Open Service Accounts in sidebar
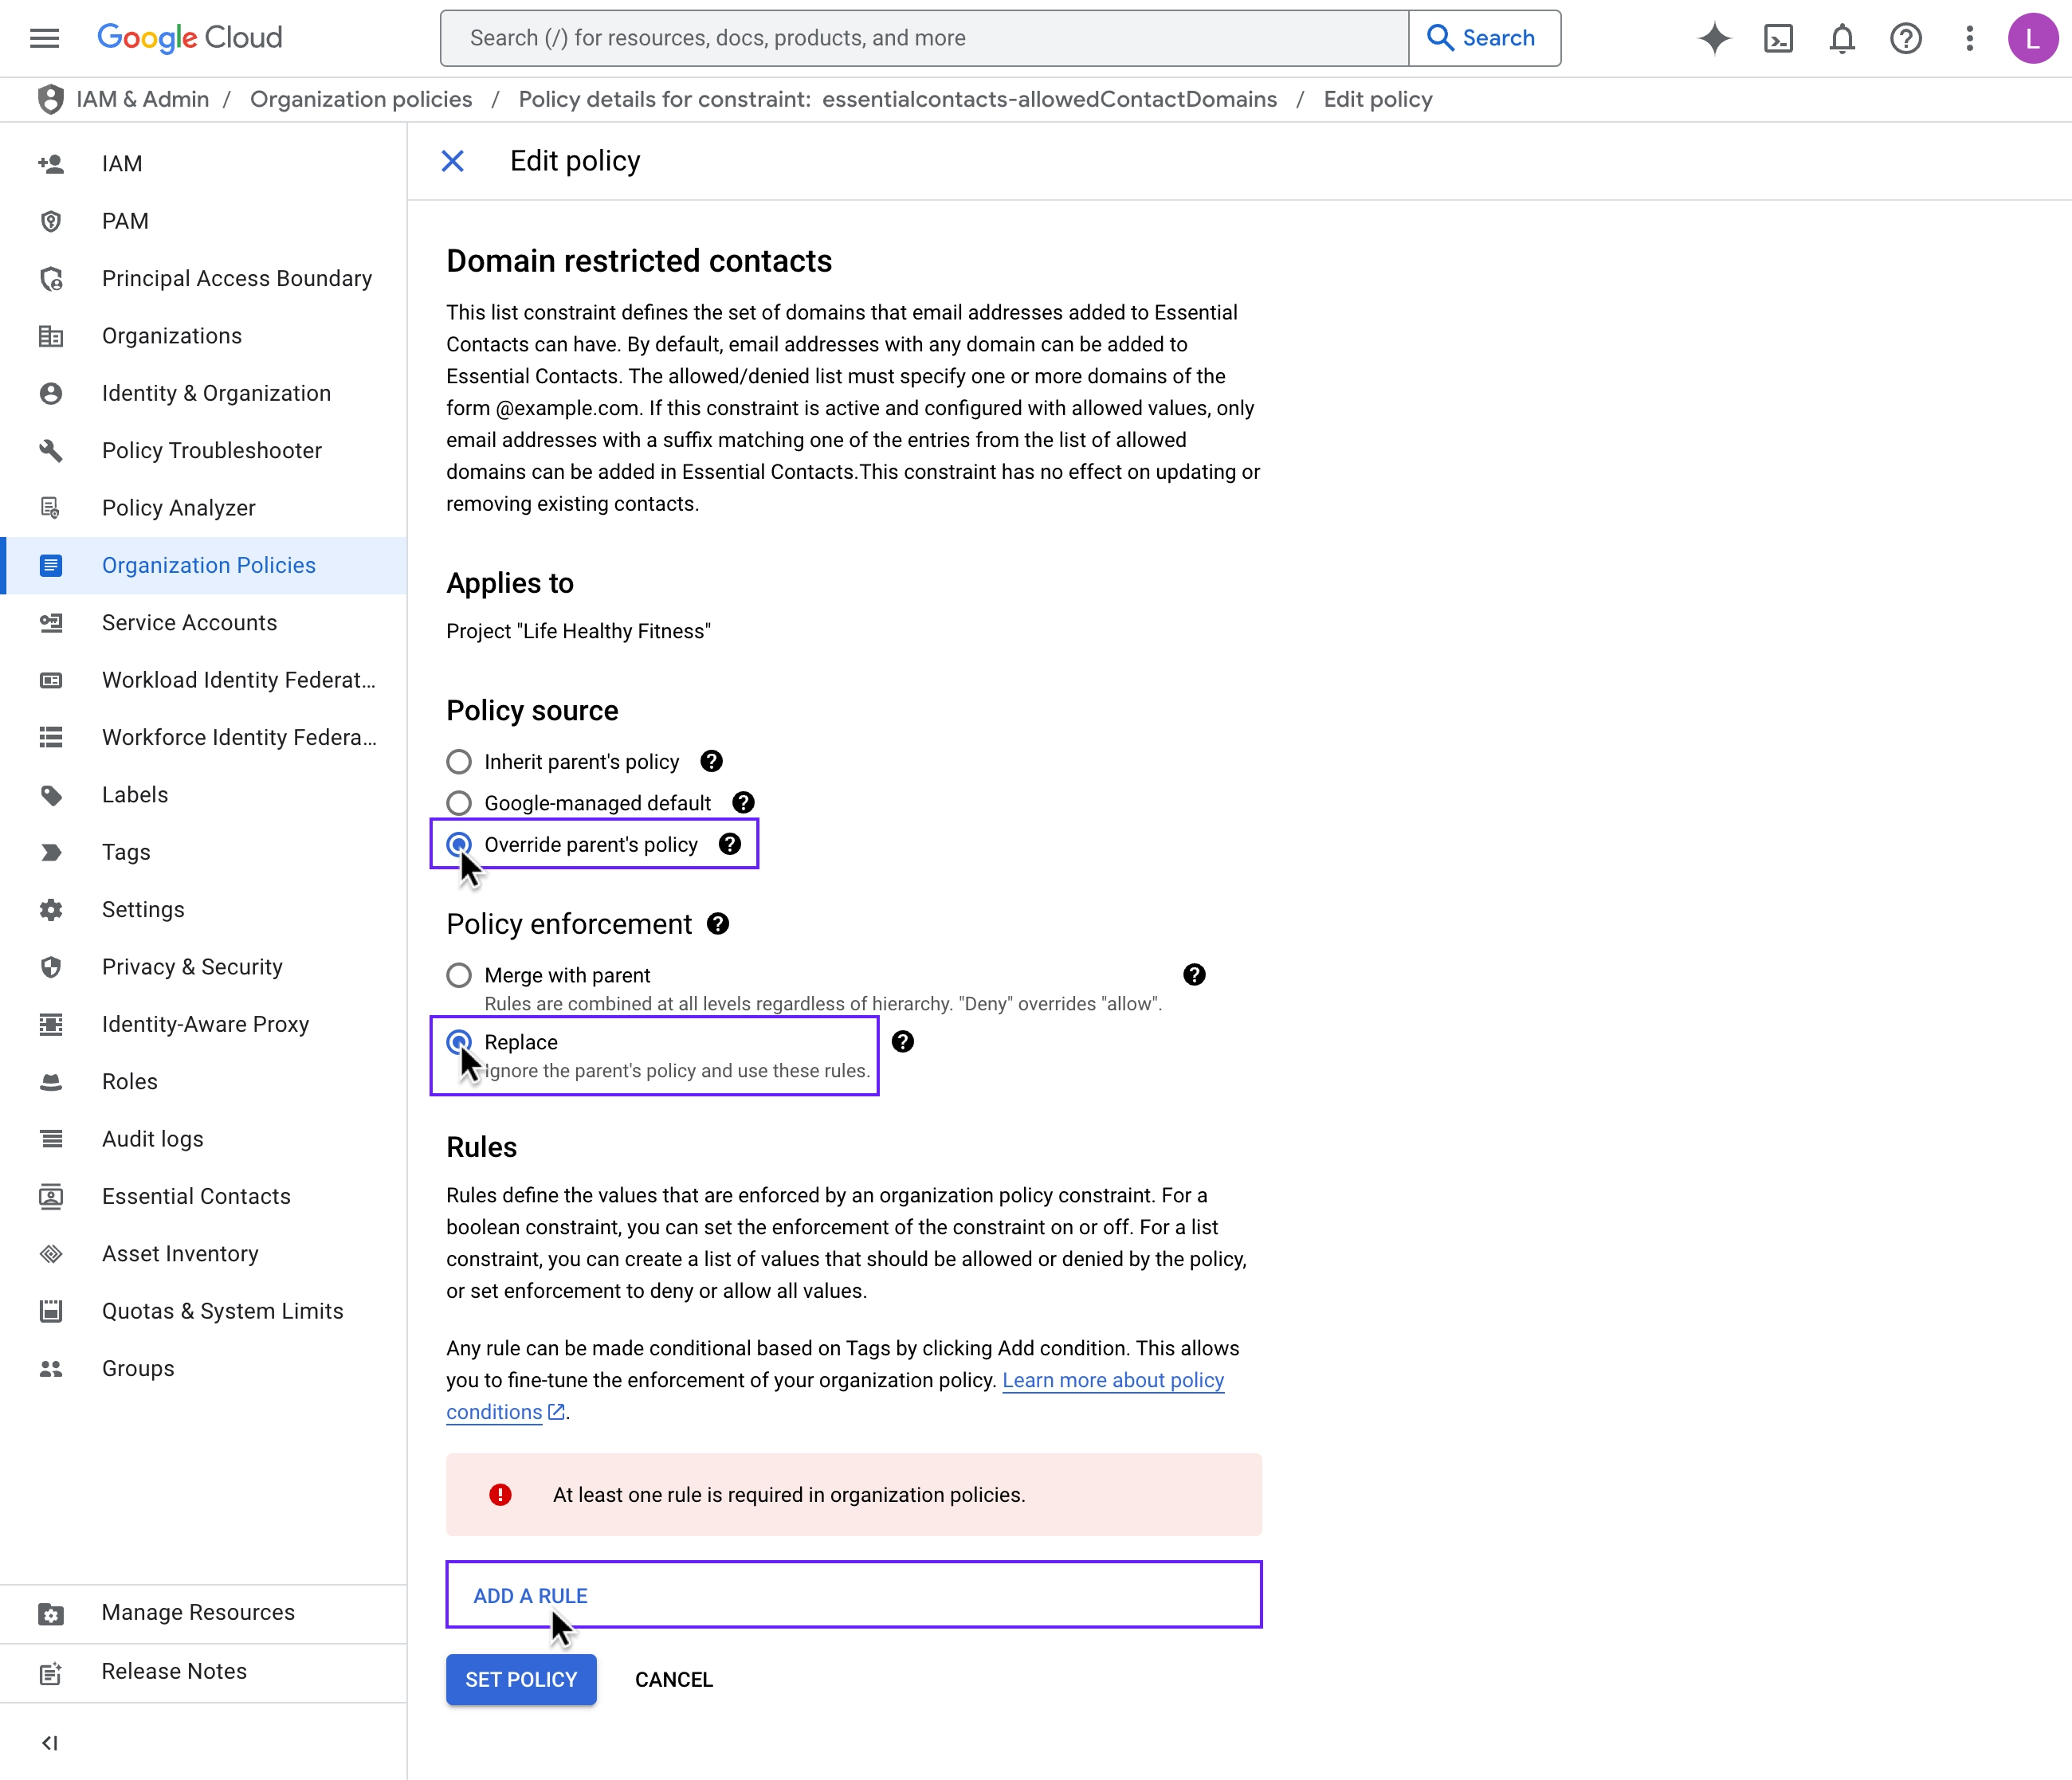 189,622
